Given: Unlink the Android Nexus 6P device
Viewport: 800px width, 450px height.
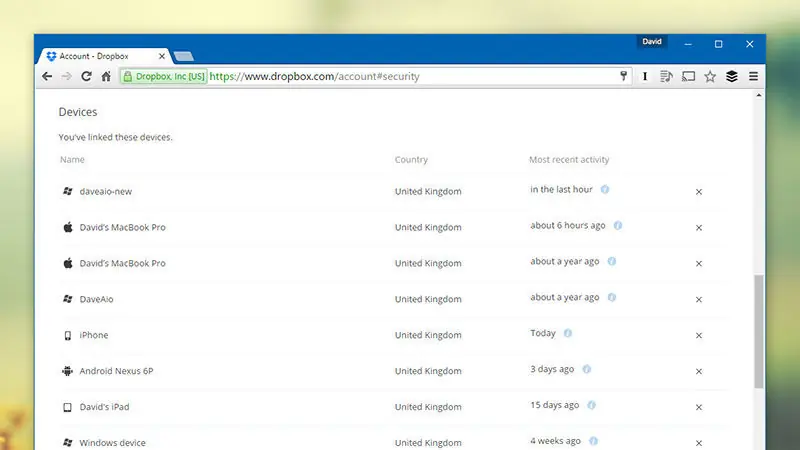Looking at the screenshot, I should click(x=699, y=371).
